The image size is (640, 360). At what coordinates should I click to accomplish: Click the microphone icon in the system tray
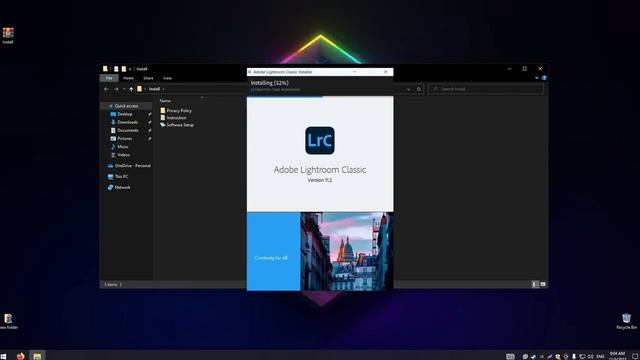coord(574,356)
